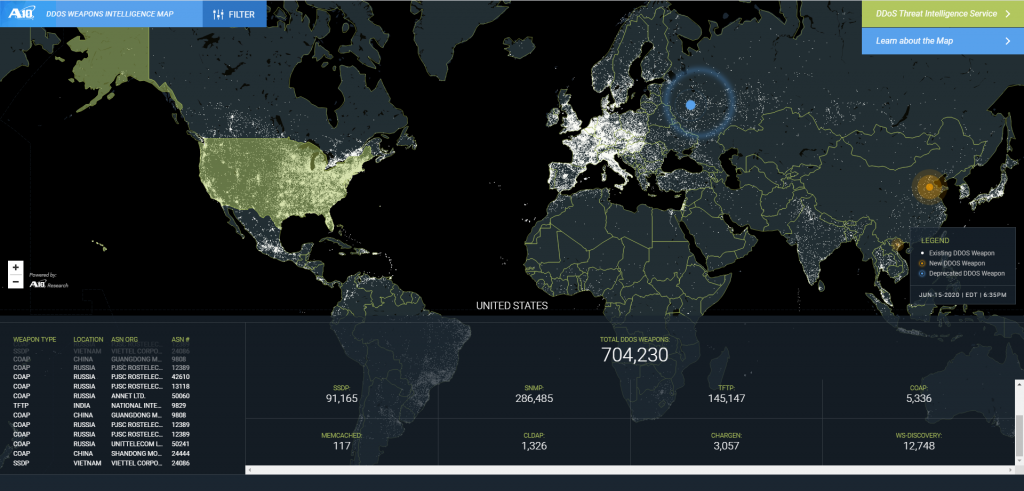This screenshot has height=491, width=1024.
Task: Select the row with ASN 42610
Action: coord(102,377)
